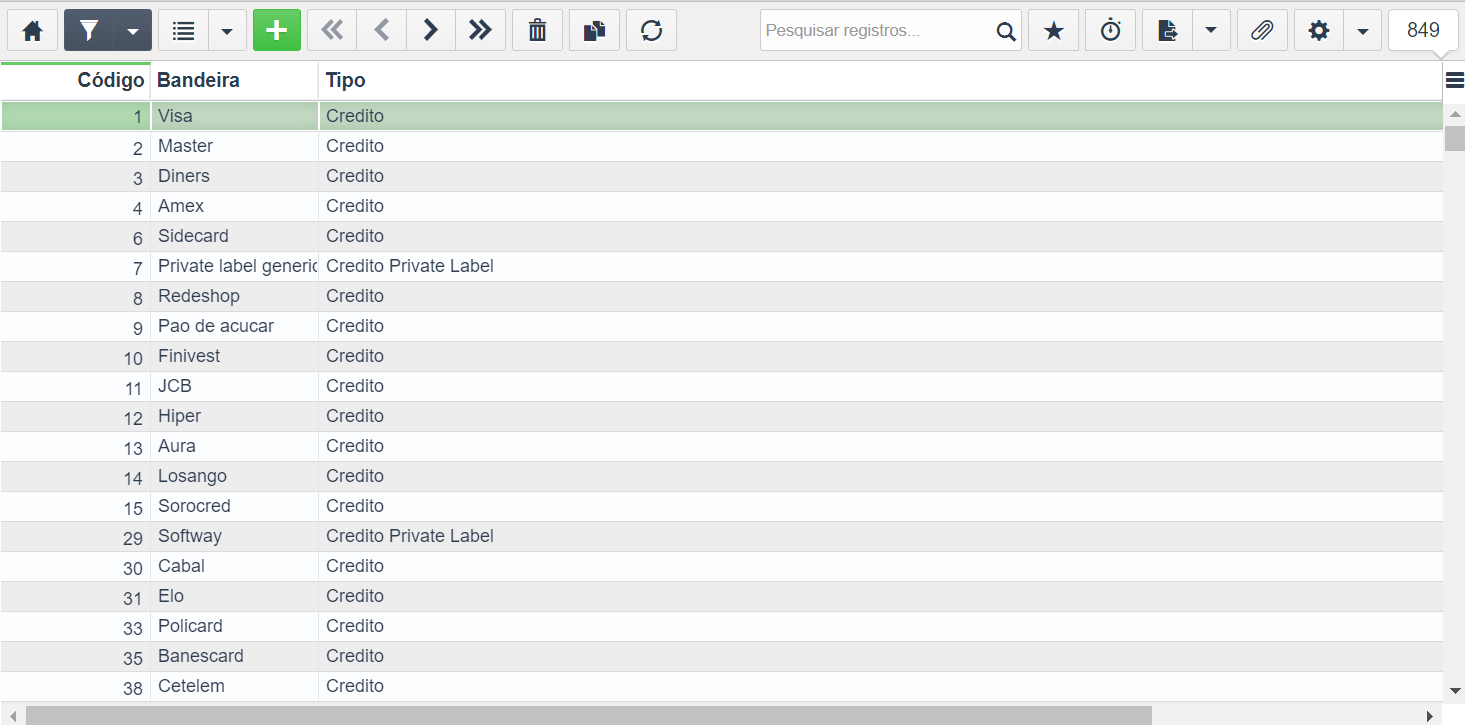
Task: Click the horizontal scrollbar right arrow
Action: pos(1431,715)
